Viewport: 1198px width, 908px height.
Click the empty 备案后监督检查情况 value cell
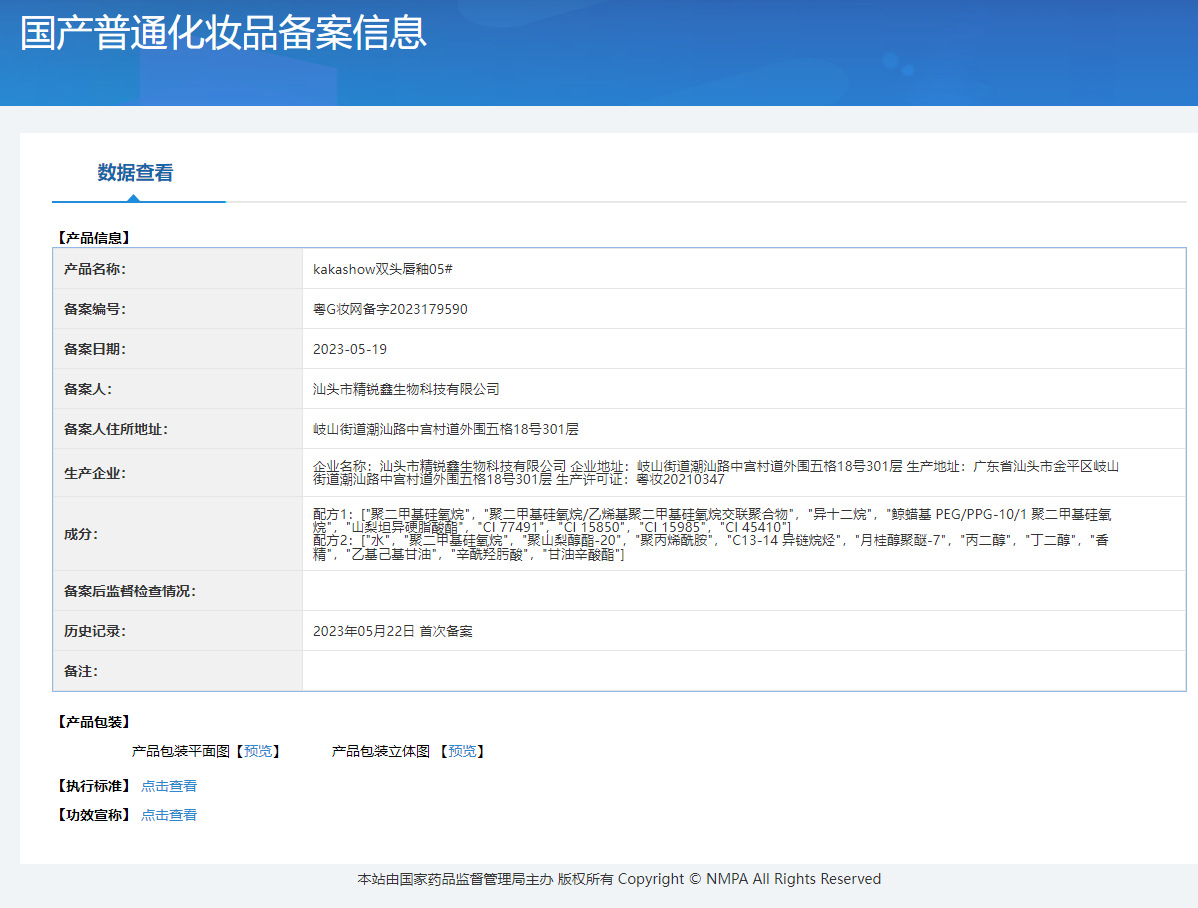[743, 591]
